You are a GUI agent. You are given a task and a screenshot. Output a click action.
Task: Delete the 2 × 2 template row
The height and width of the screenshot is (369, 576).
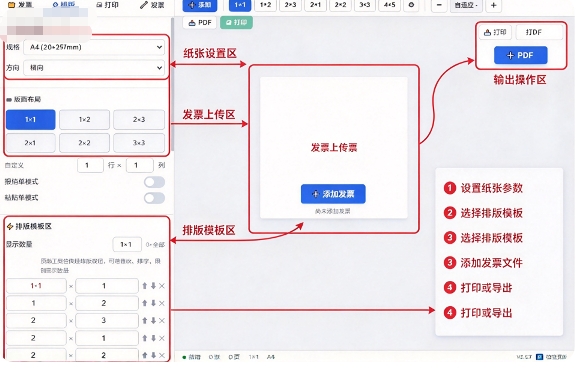click(x=162, y=355)
